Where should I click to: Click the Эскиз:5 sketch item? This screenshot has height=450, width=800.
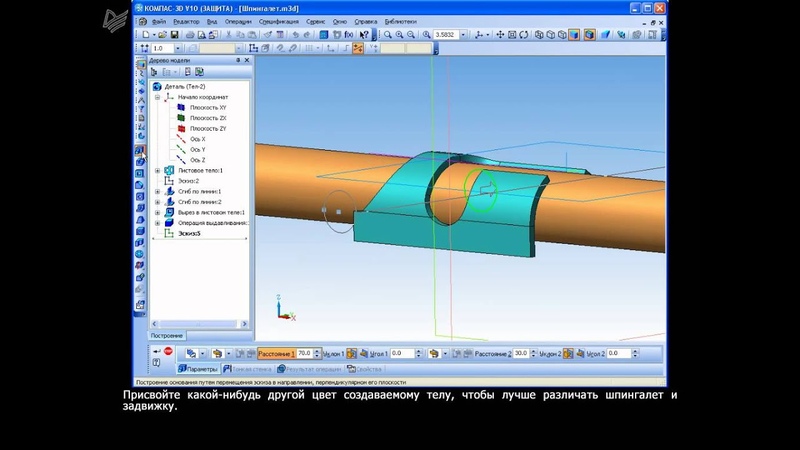point(189,233)
